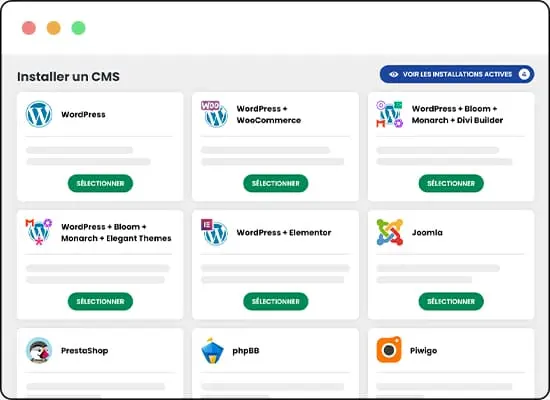Viewport: 550px width, 400px height.
Task: Click the eye icon in active installations button
Action: click(394, 74)
